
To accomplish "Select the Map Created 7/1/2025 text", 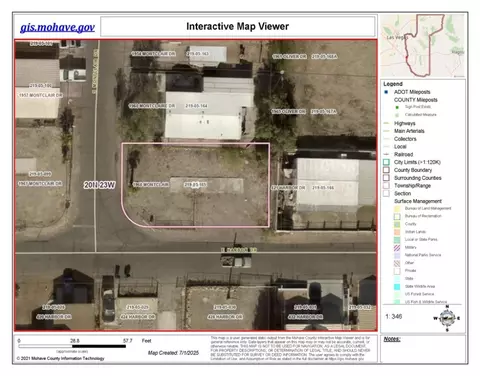I will pyautogui.click(x=173, y=353).
